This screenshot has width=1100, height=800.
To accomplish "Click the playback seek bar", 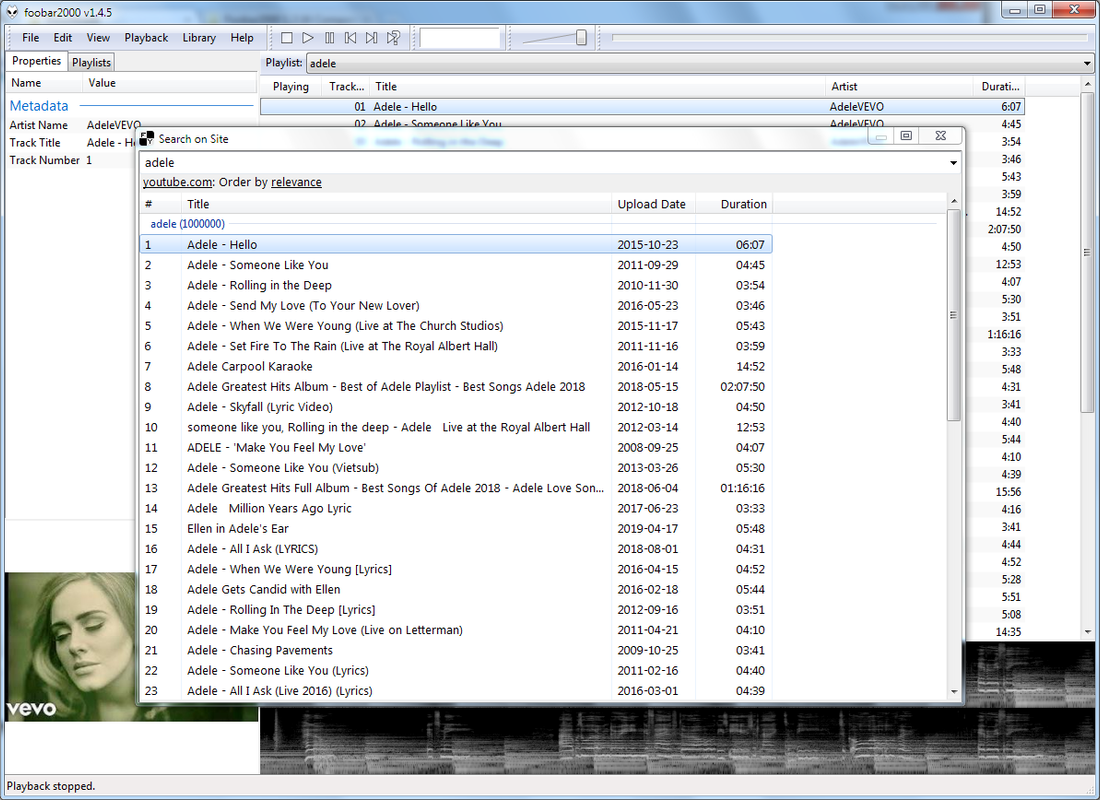I will coord(850,38).
